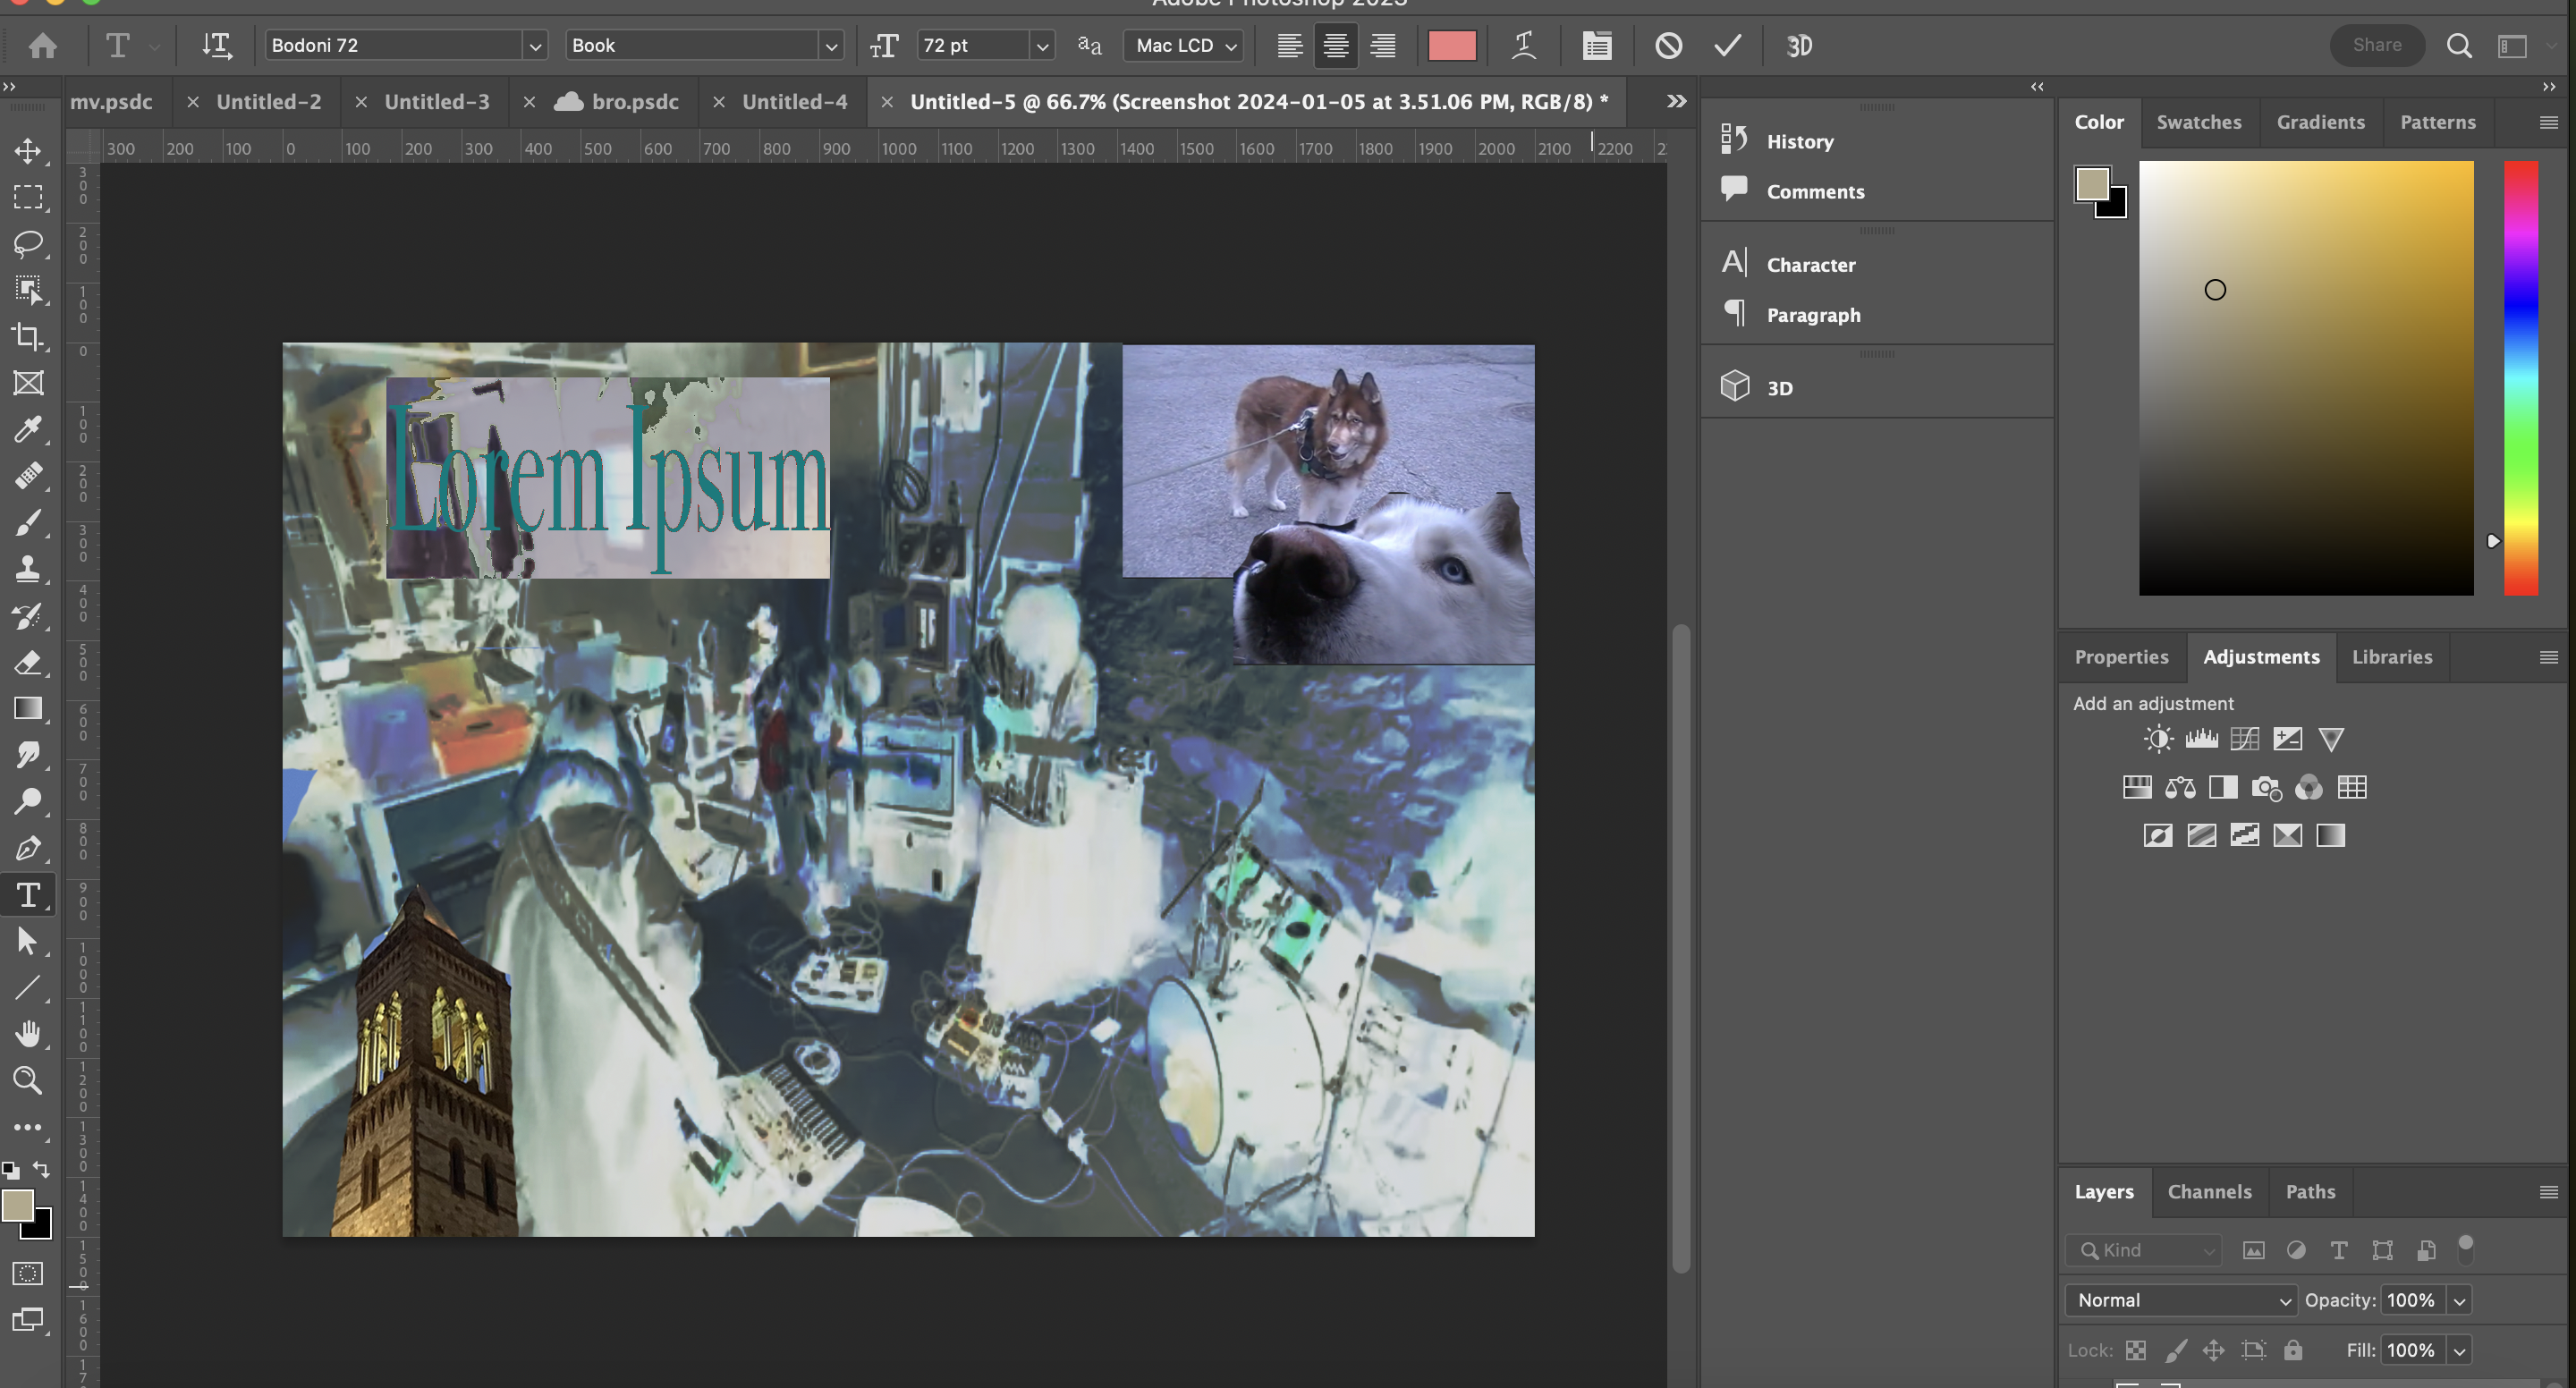Select the Eyedropper tool

28,429
